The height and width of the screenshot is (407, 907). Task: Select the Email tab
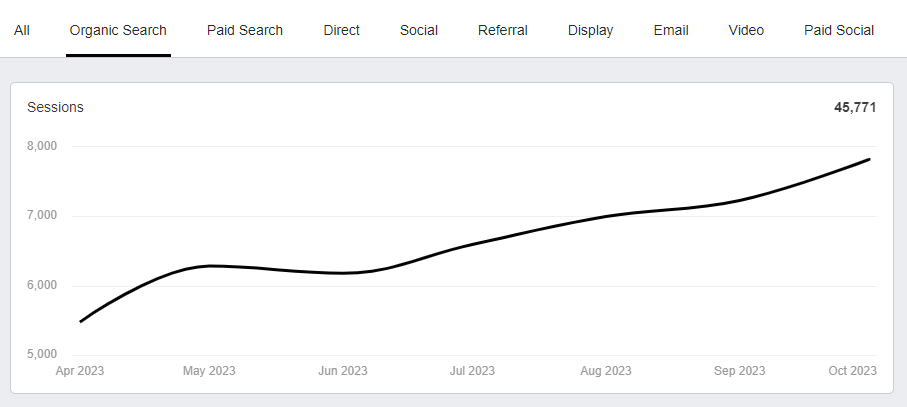pos(671,30)
